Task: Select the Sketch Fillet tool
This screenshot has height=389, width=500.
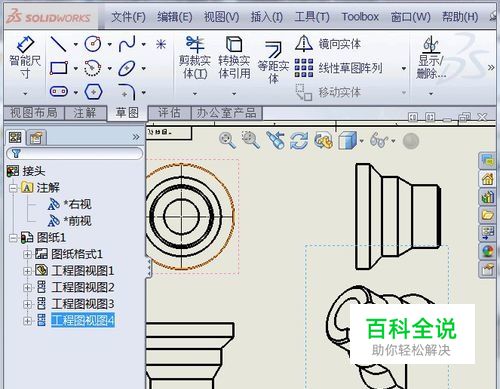Action: pyautogui.click(x=127, y=92)
